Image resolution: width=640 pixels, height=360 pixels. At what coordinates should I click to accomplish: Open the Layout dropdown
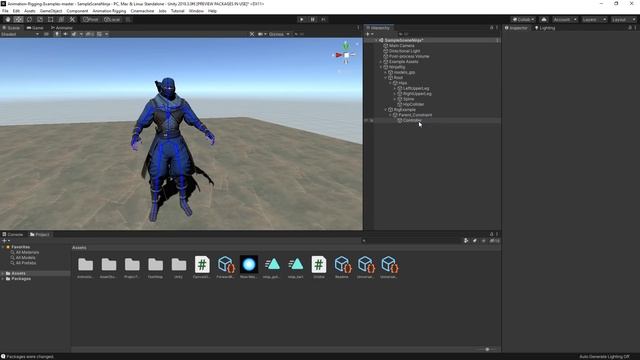point(623,20)
